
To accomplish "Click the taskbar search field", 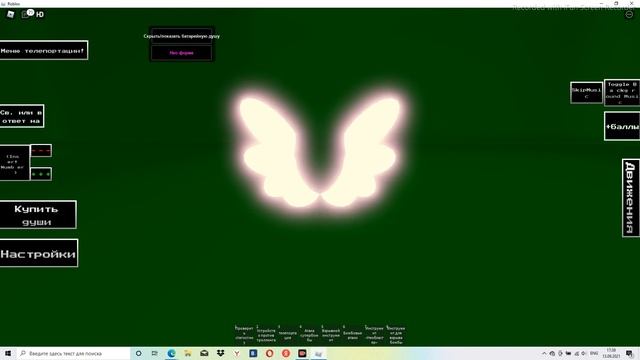I will pos(73,353).
